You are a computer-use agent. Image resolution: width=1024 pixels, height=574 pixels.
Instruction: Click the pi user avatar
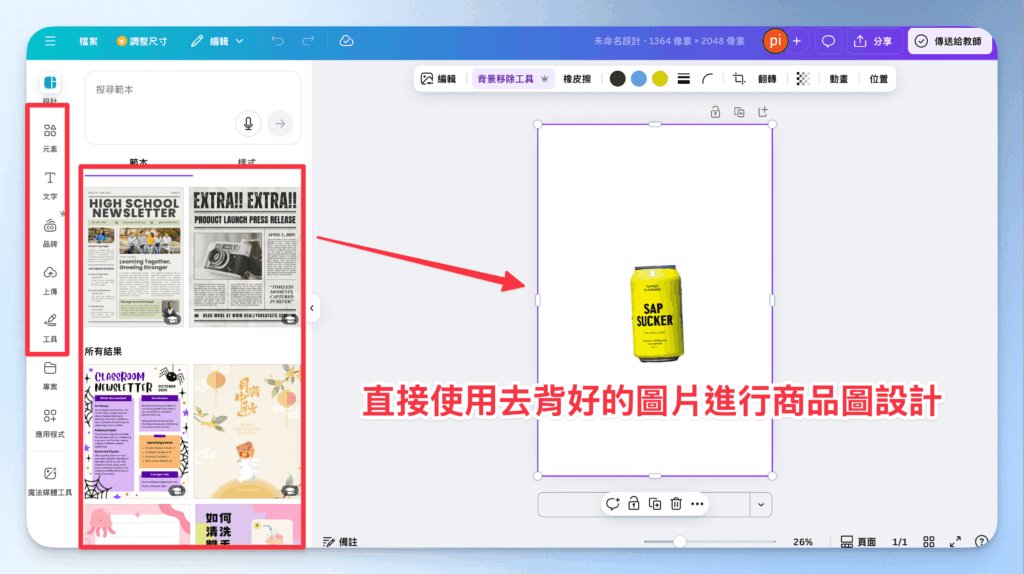pyautogui.click(x=775, y=41)
